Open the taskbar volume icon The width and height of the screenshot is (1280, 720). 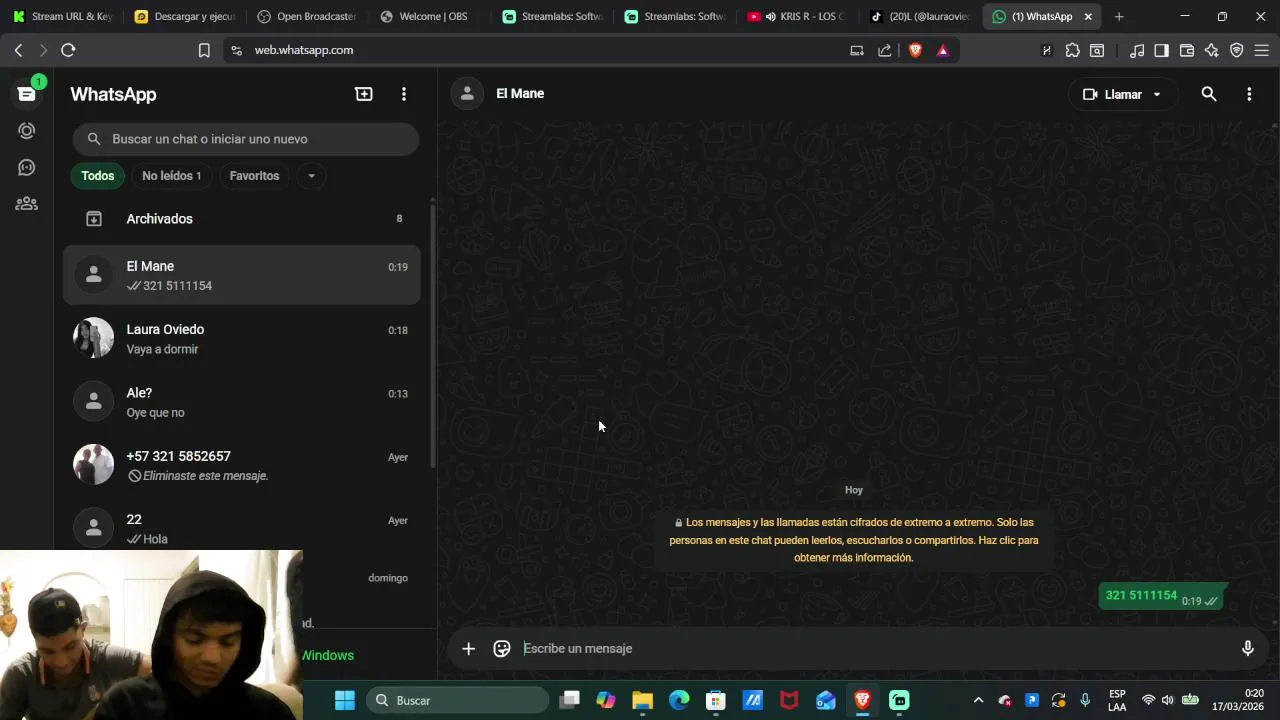coord(1167,700)
